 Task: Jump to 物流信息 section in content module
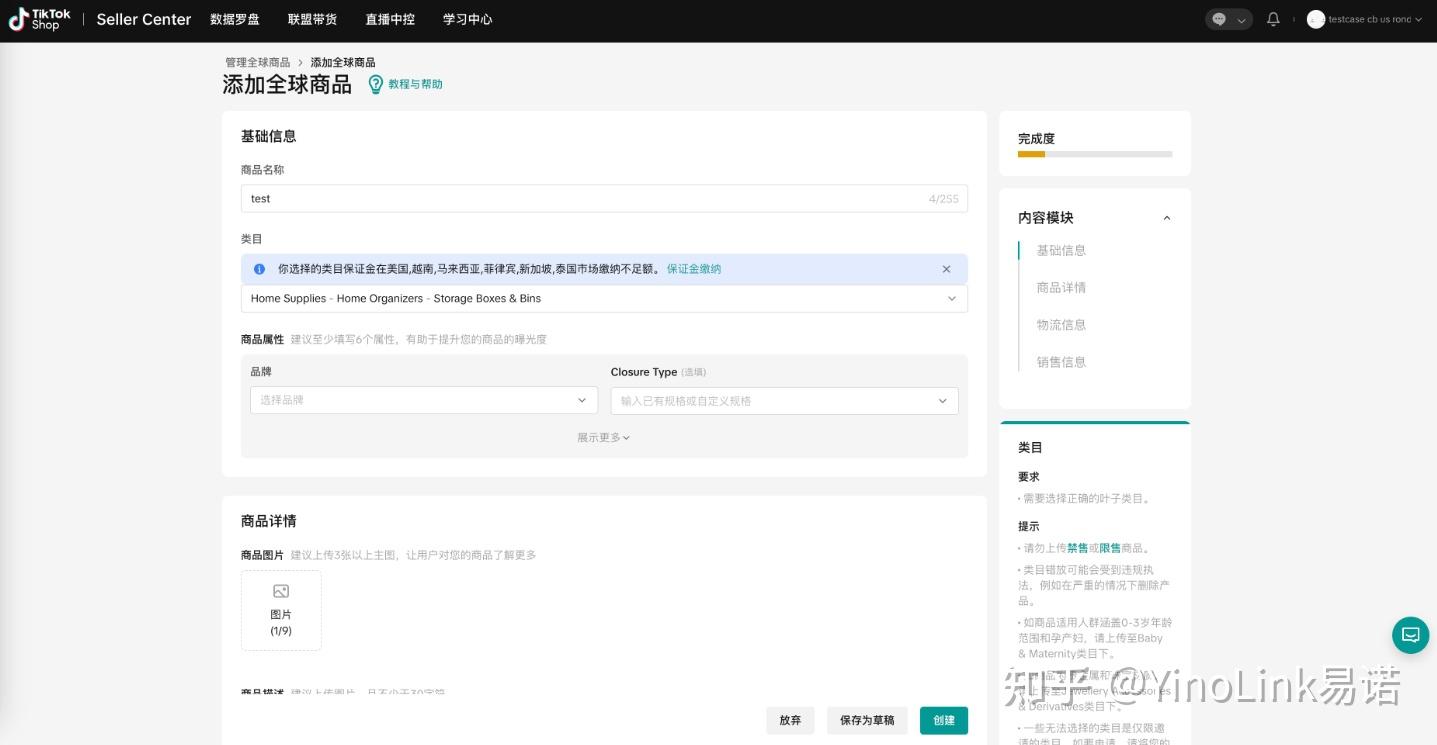coord(1061,324)
